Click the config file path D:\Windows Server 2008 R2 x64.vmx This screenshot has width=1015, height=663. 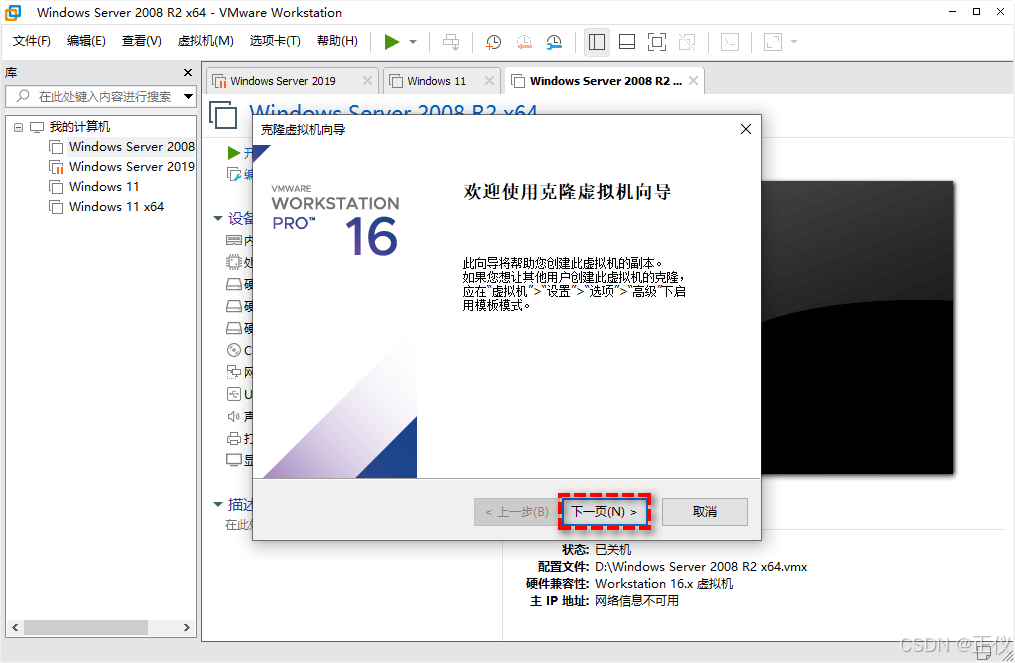click(701, 567)
